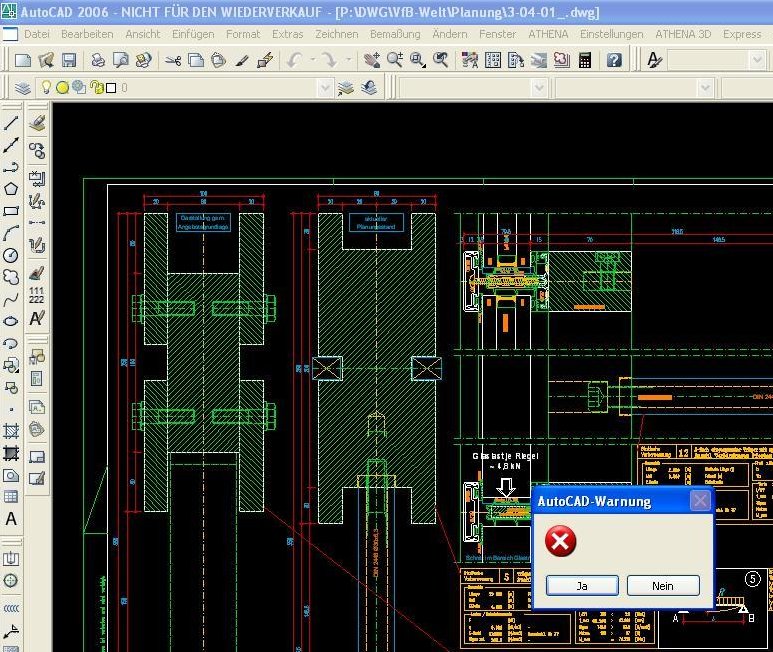This screenshot has width=773, height=652.
Task: Open the linetype control dropdown
Action: (x=705, y=89)
